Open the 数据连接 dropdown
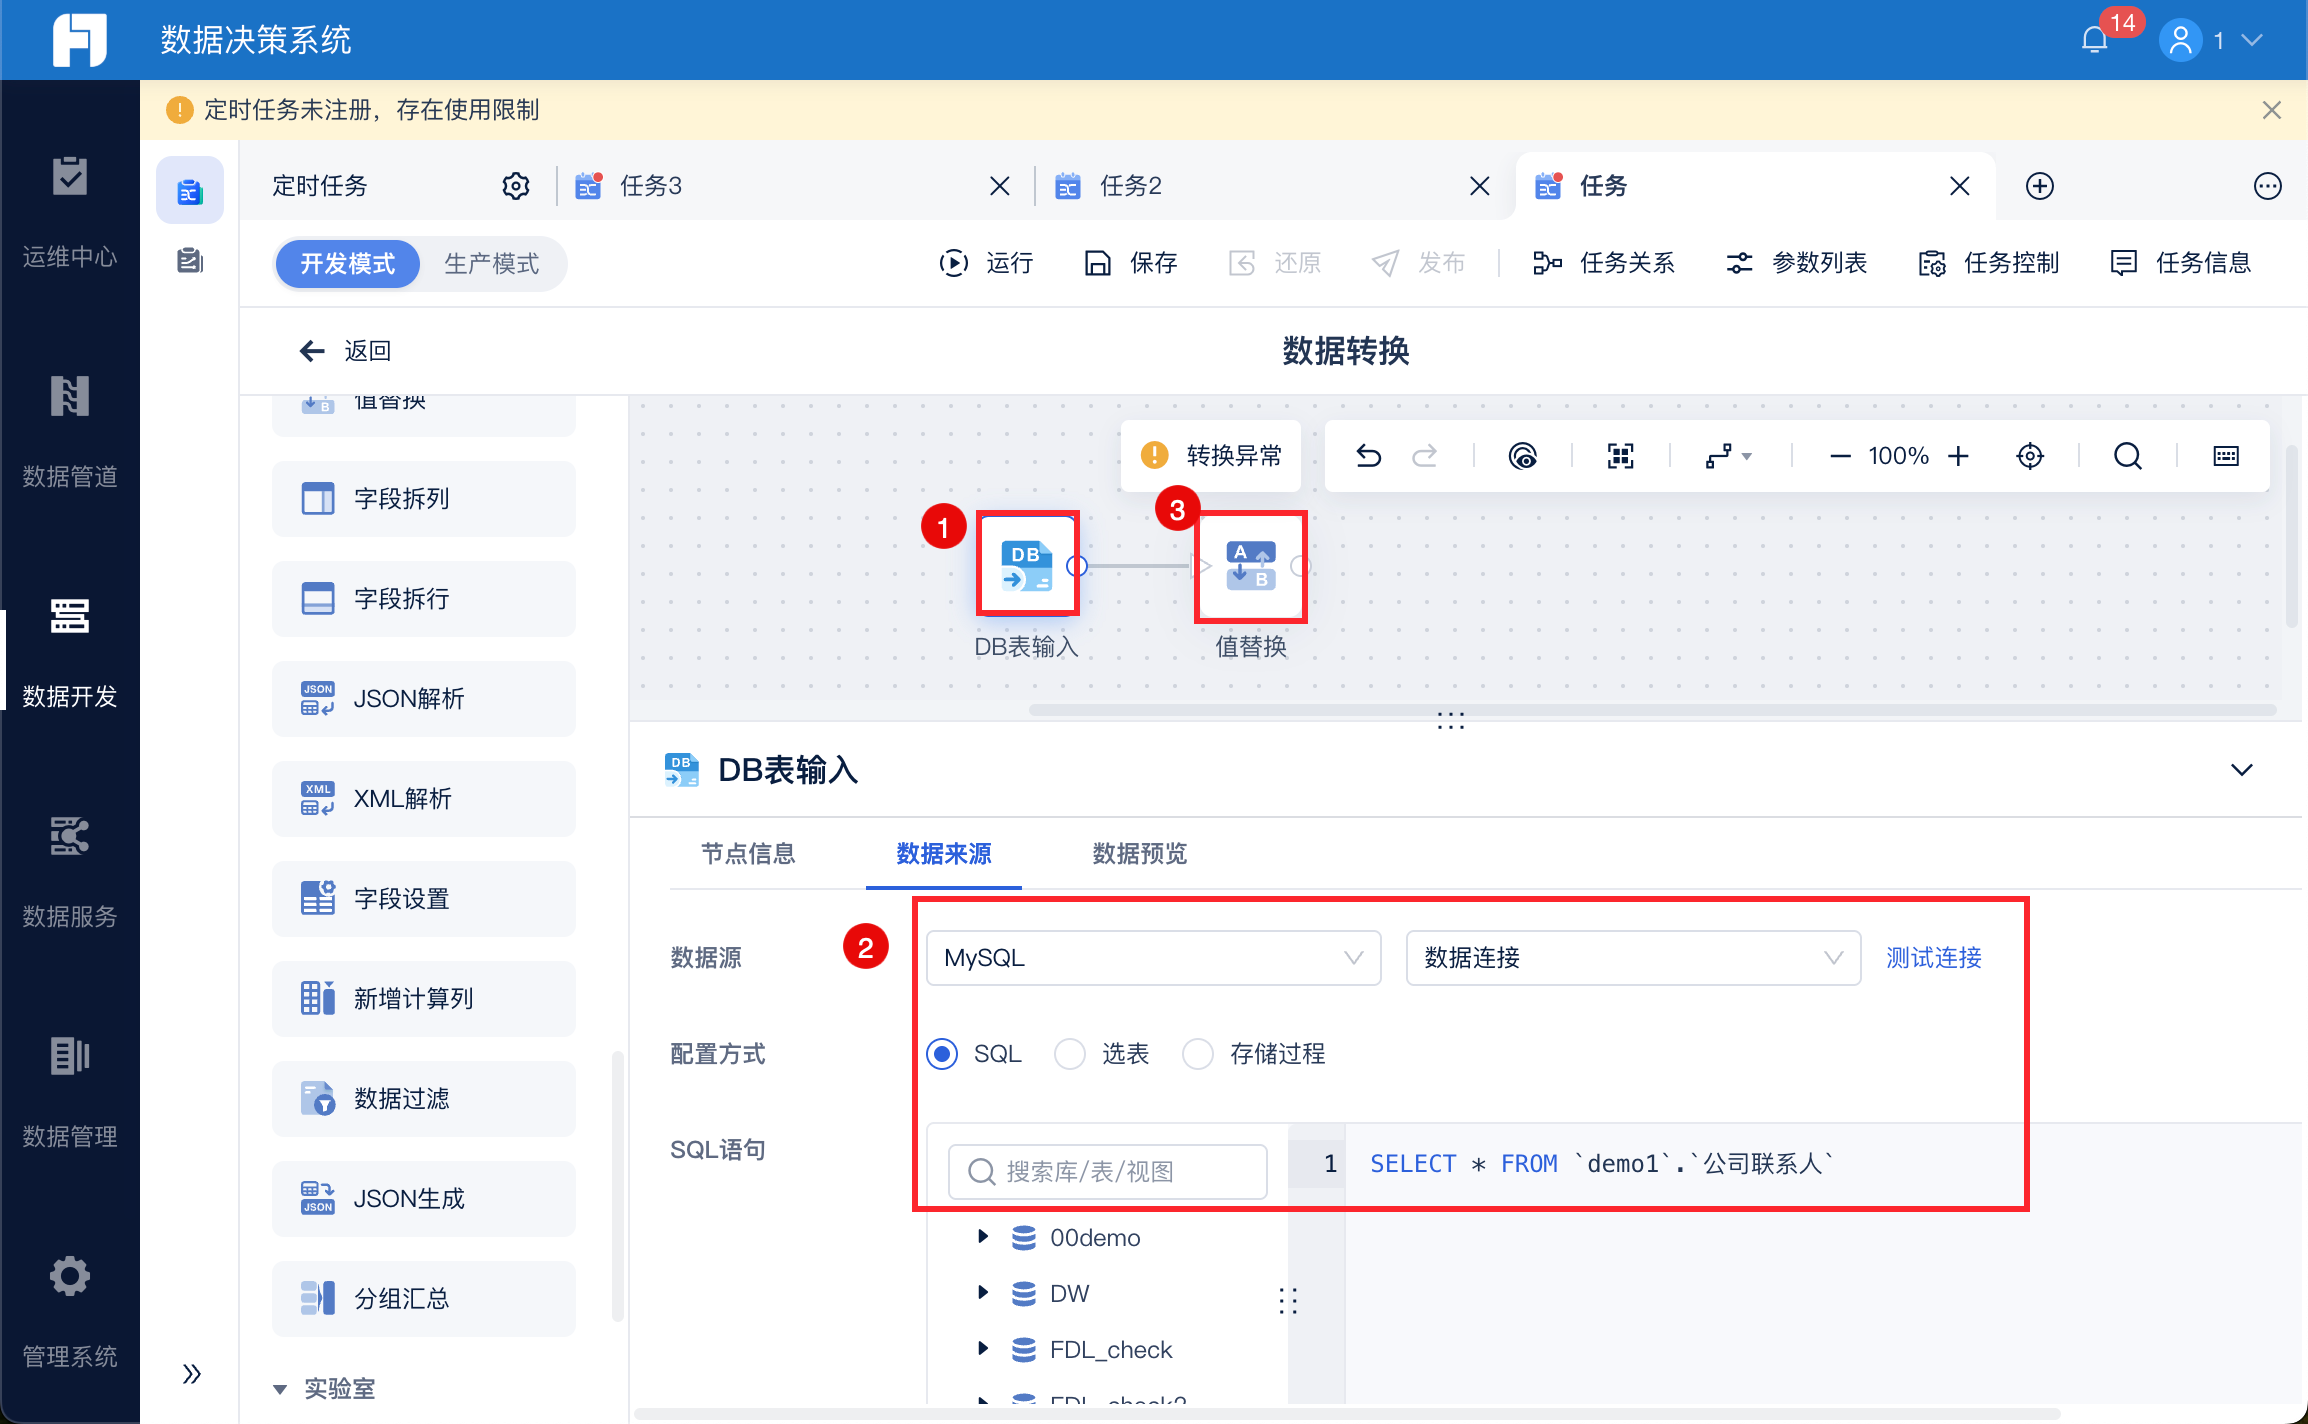 click(1632, 958)
